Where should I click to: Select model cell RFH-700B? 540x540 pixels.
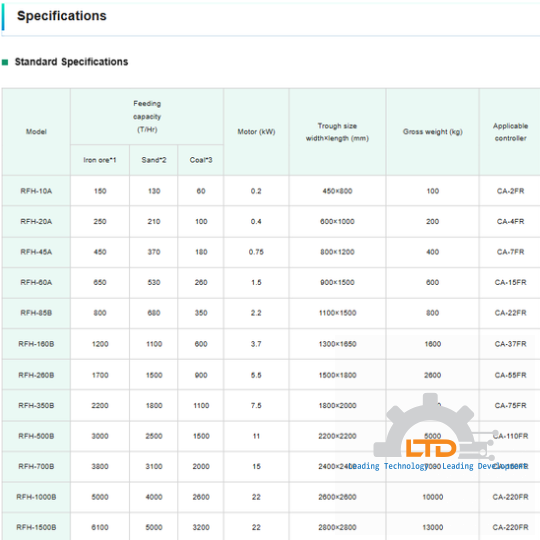(36, 466)
